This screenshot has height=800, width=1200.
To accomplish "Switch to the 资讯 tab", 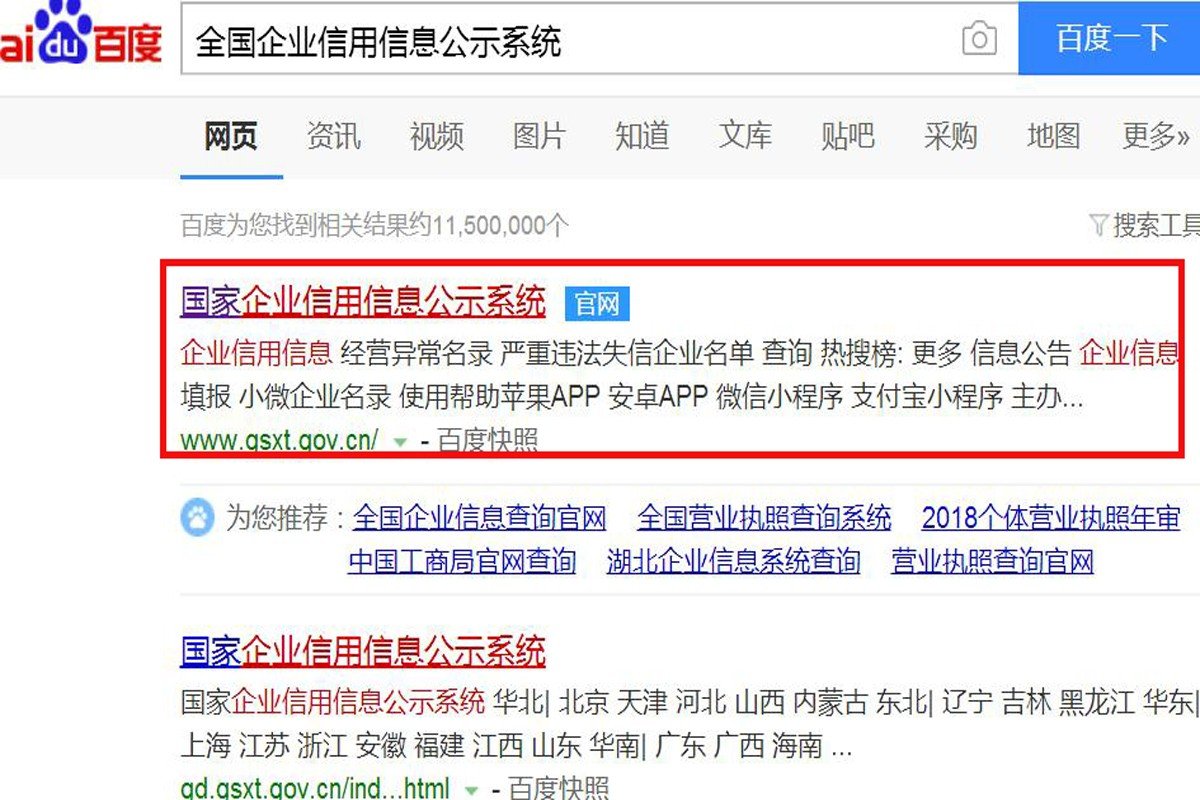I will coord(334,137).
